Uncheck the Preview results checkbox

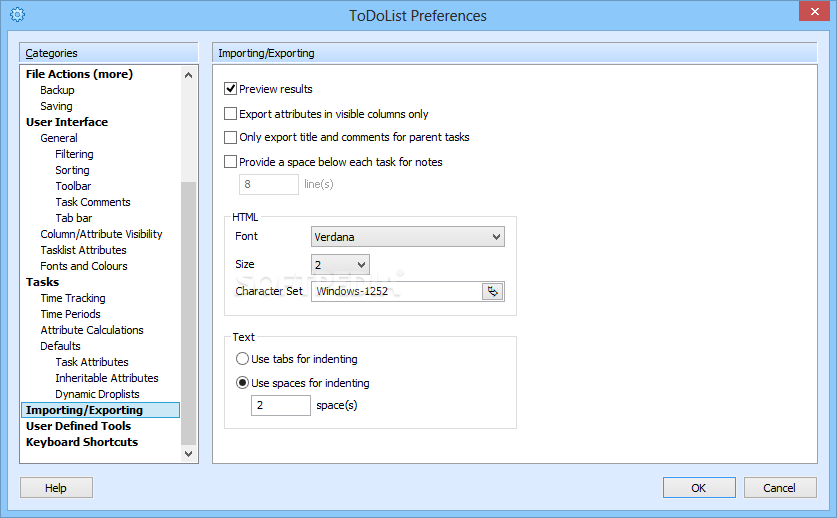tap(231, 89)
